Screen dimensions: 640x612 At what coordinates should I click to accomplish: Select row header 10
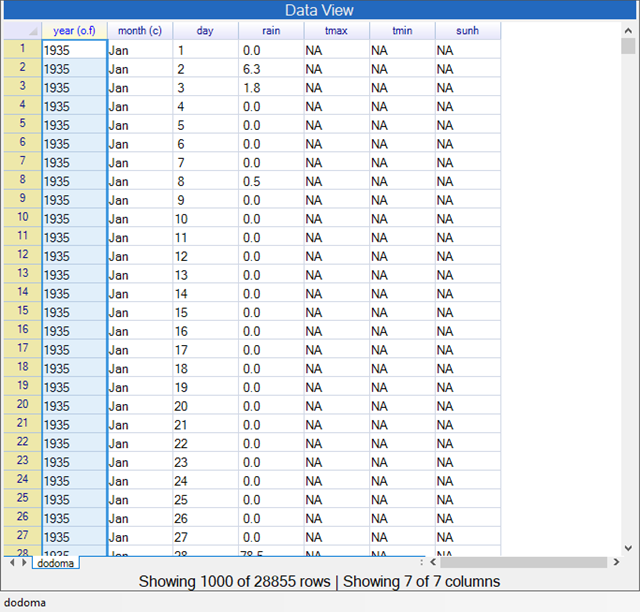[22, 217]
